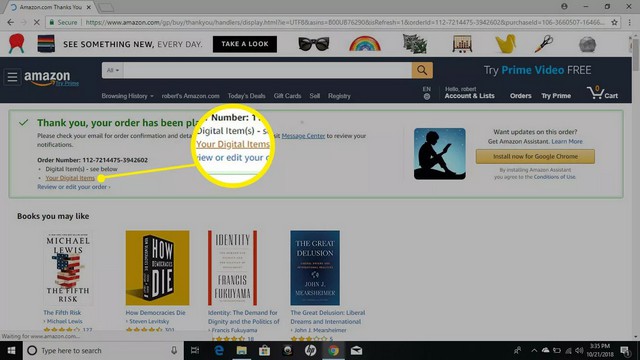Click the TAKE A LOOK button
Viewport: 640px width, 360px height.
245,44
